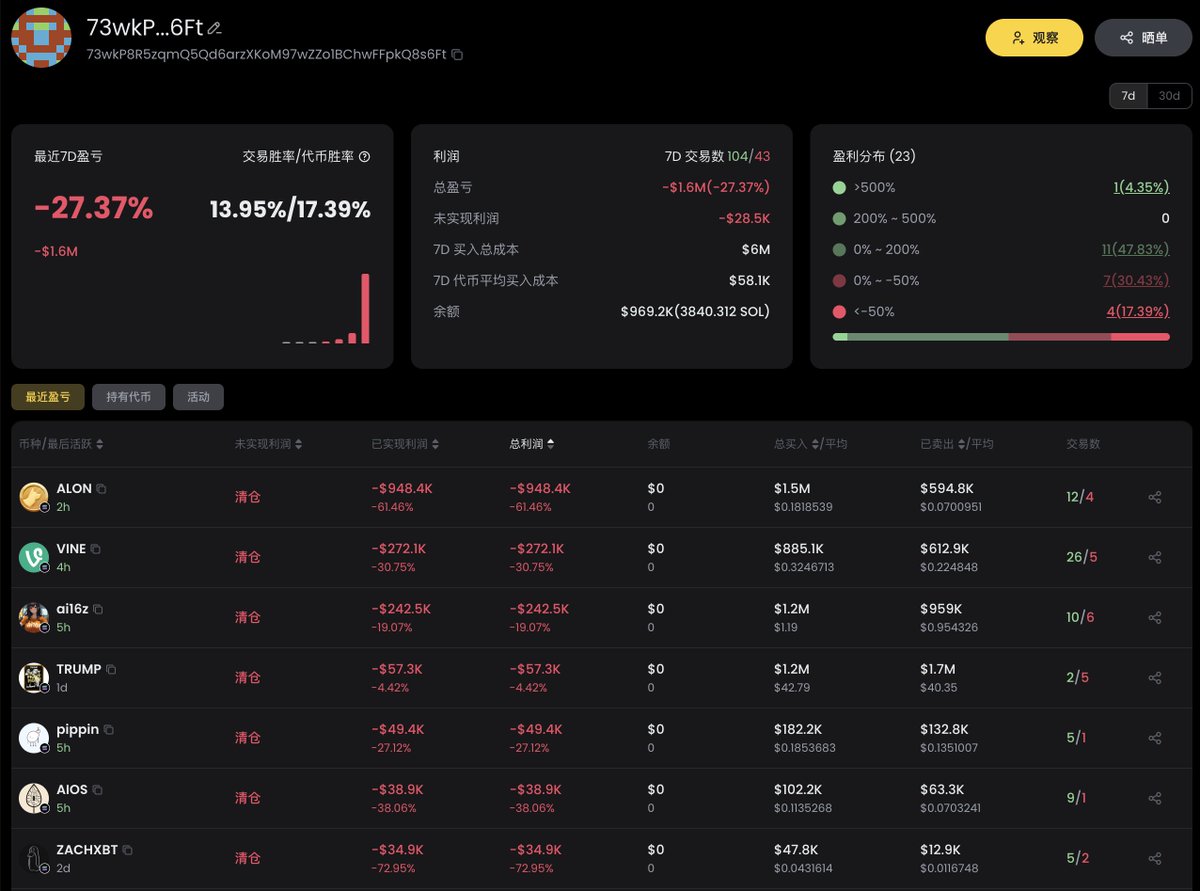Open the >500% profit distribution link
Screen dimensions: 1200x891
[1141, 187]
